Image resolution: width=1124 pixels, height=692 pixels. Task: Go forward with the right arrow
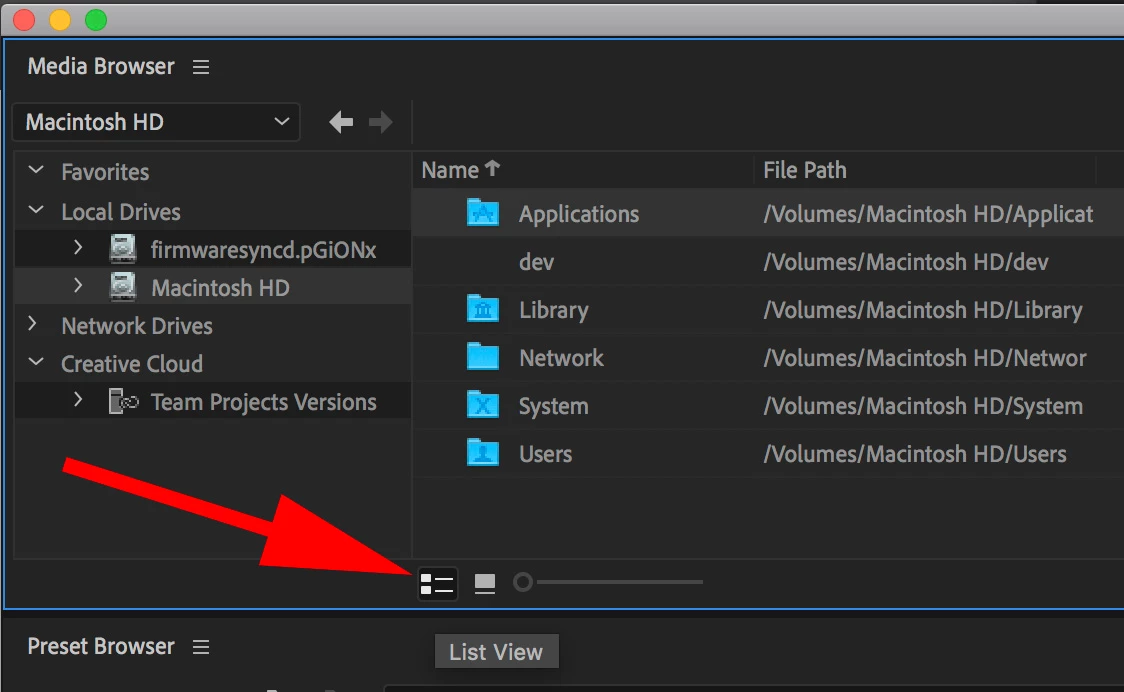tap(381, 123)
